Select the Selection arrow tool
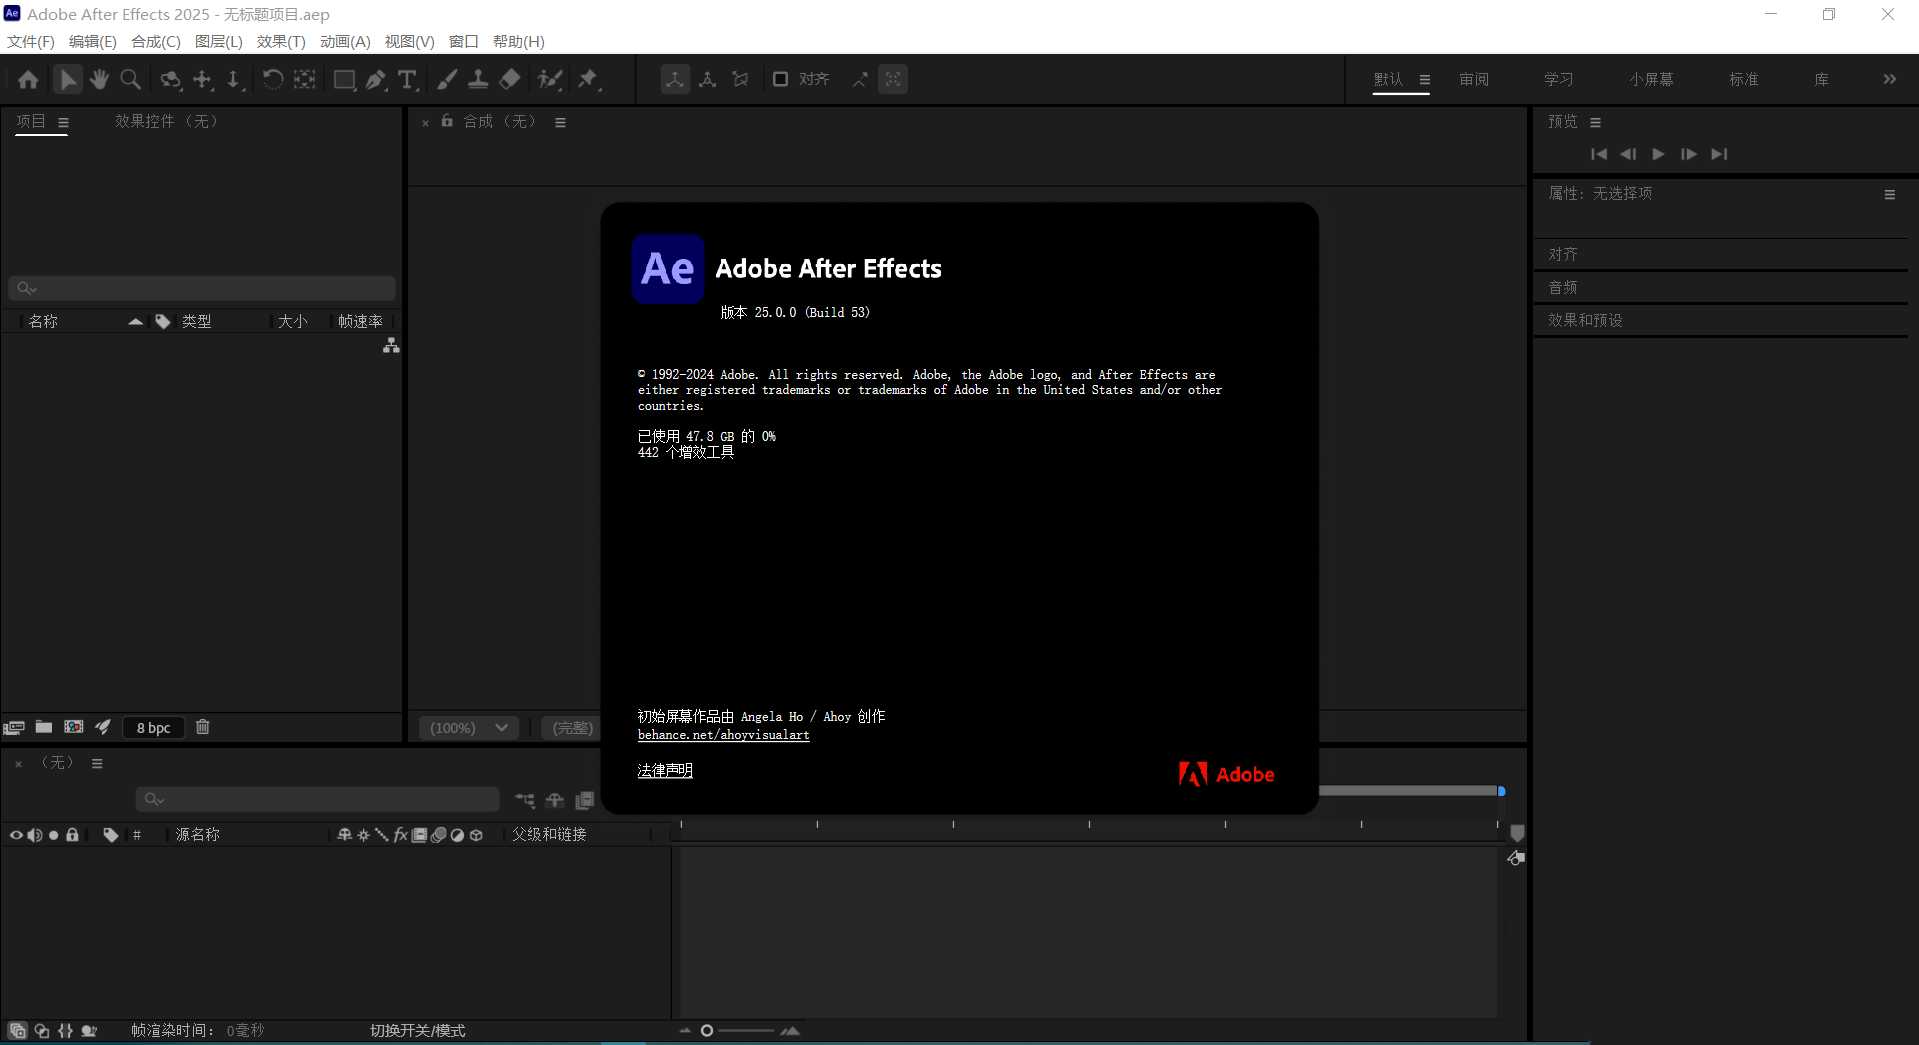Screen dimensions: 1919x1045 (x=67, y=80)
